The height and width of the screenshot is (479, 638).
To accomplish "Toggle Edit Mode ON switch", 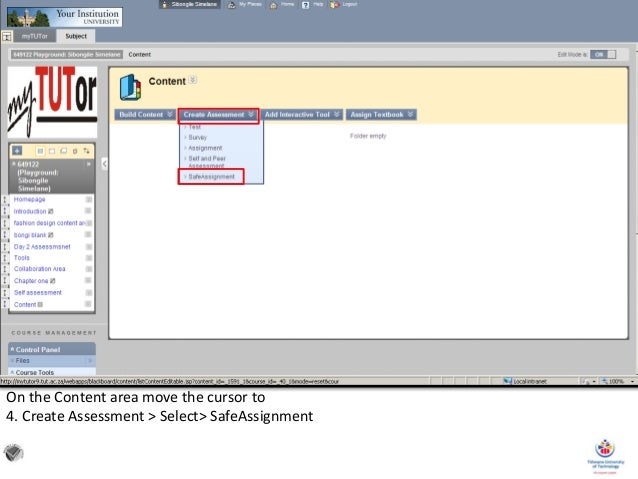I will pos(603,55).
